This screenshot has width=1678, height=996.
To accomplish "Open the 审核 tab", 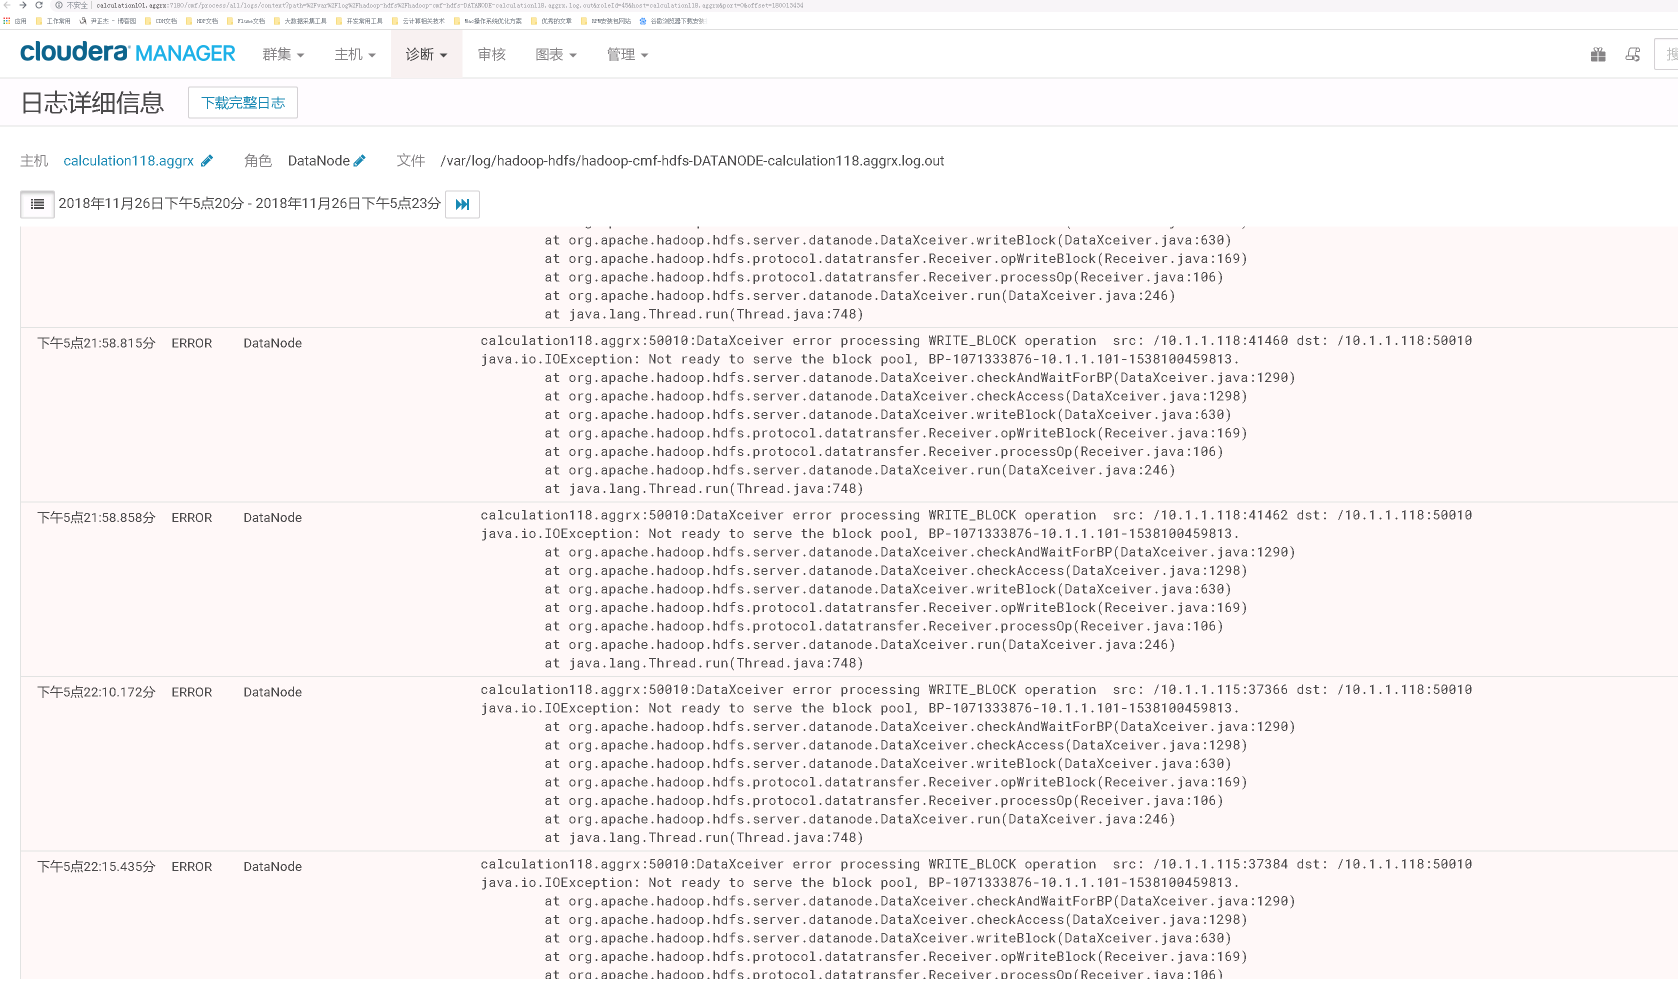I will click(491, 54).
